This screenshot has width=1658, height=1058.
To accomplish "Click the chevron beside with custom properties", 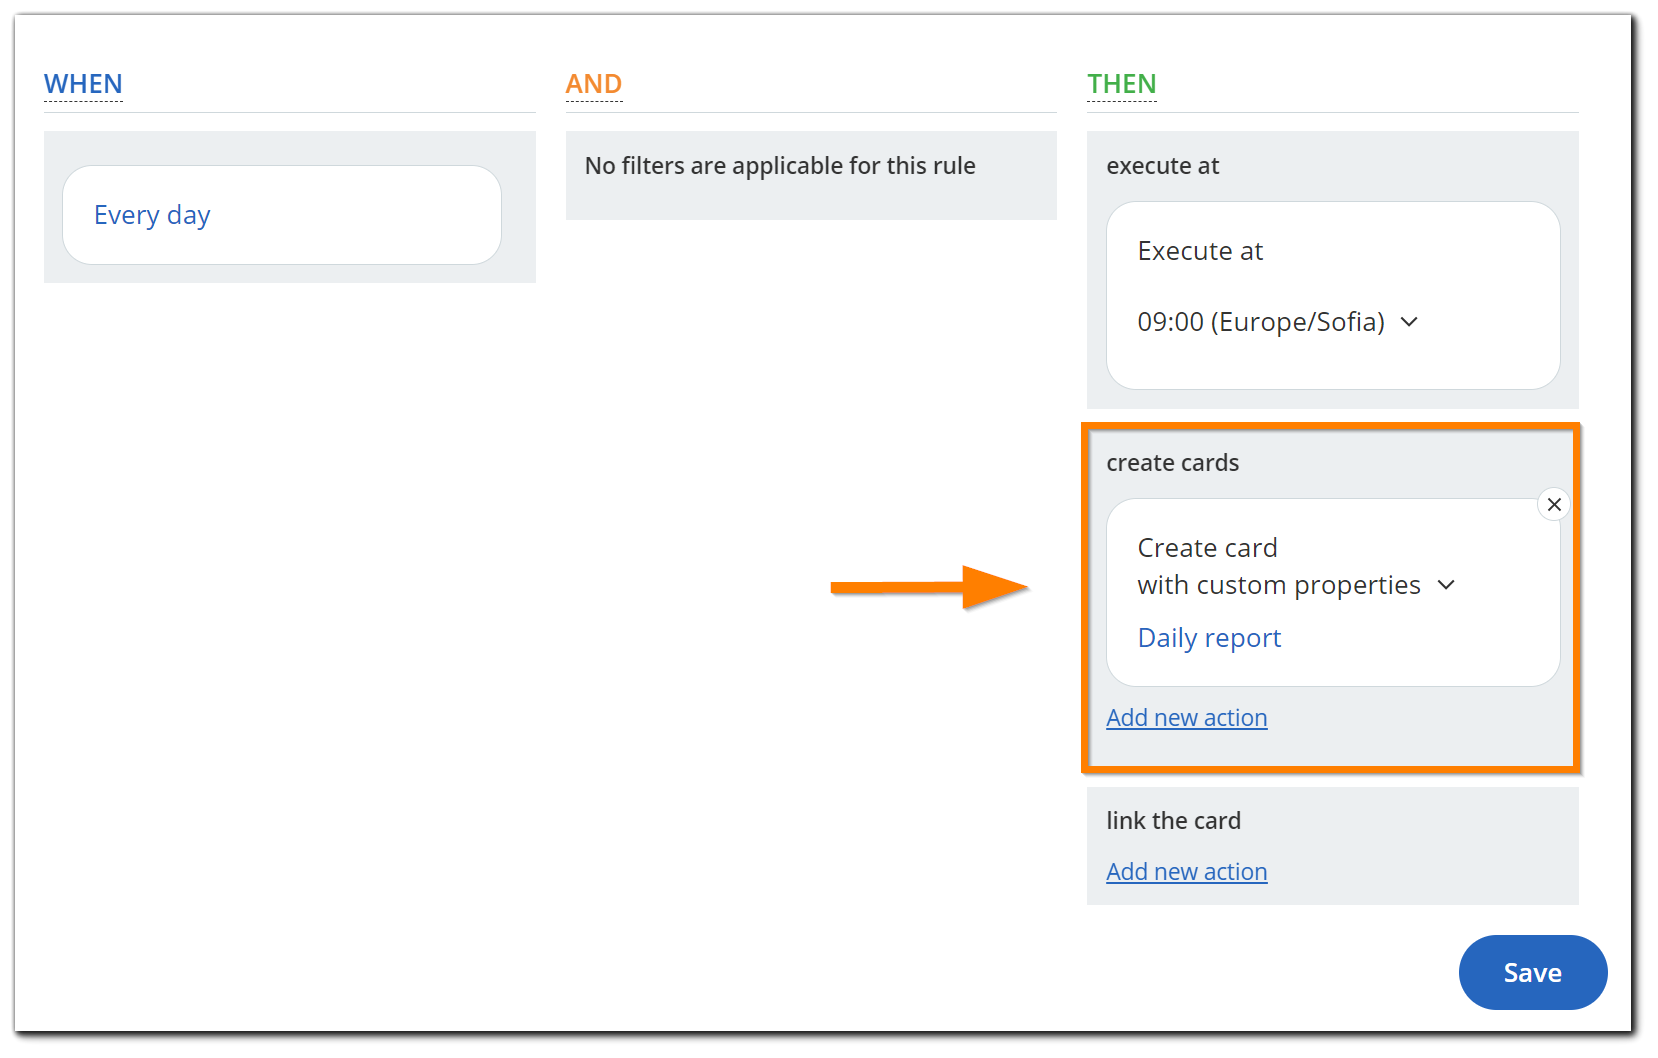I will tap(1446, 585).
